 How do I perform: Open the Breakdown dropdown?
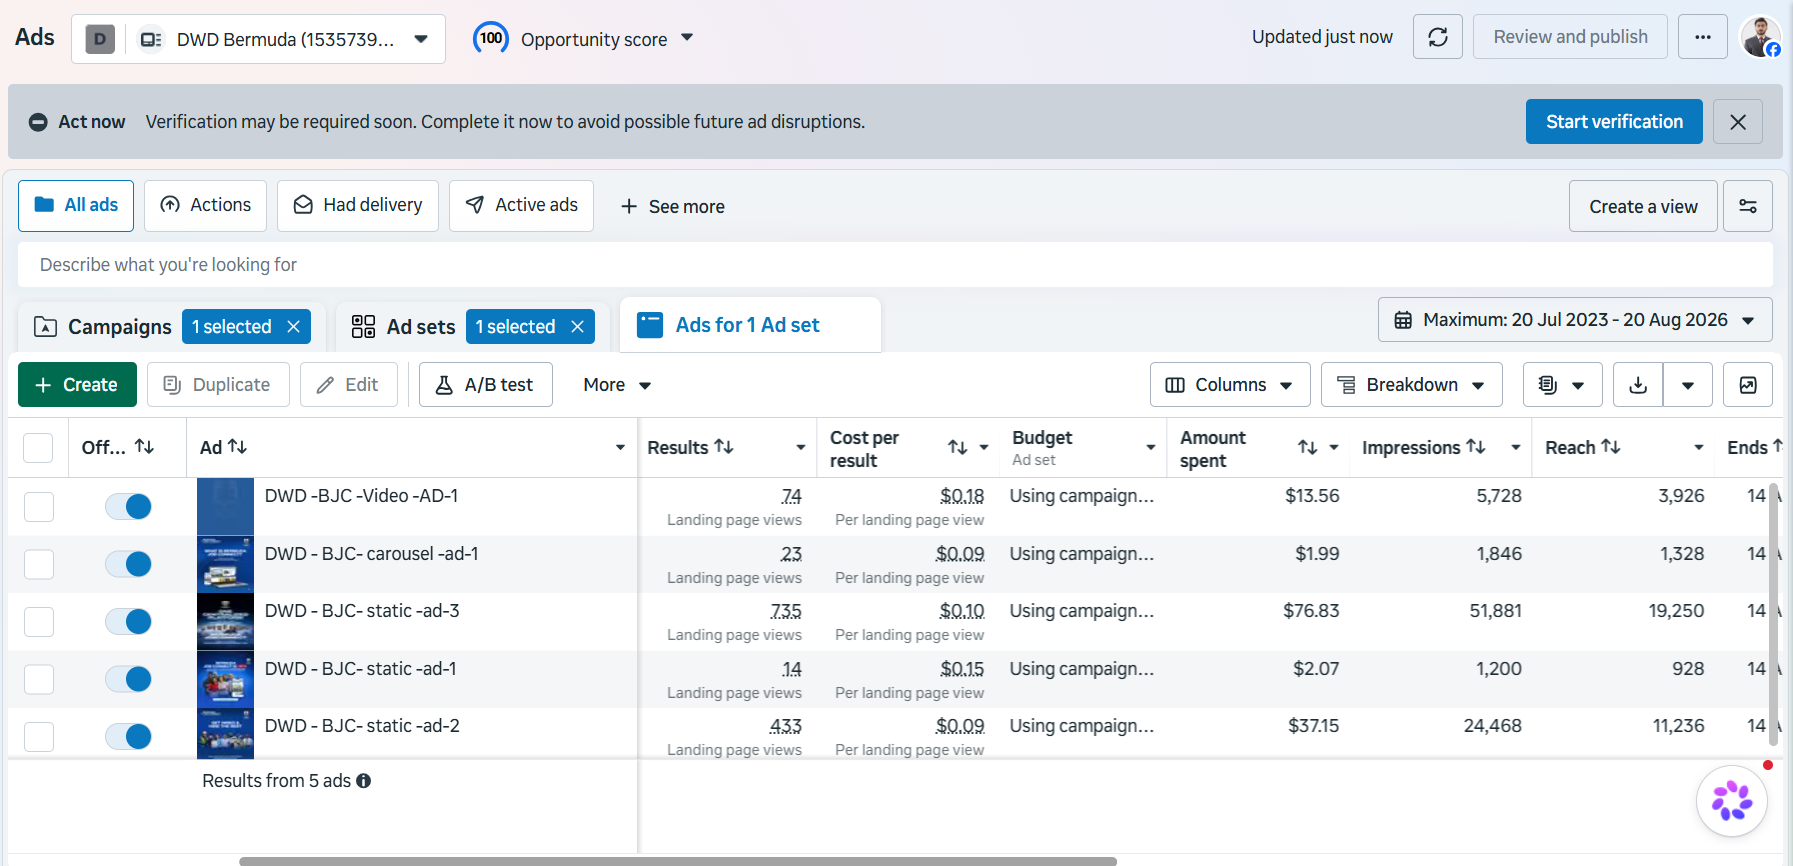click(x=1412, y=385)
